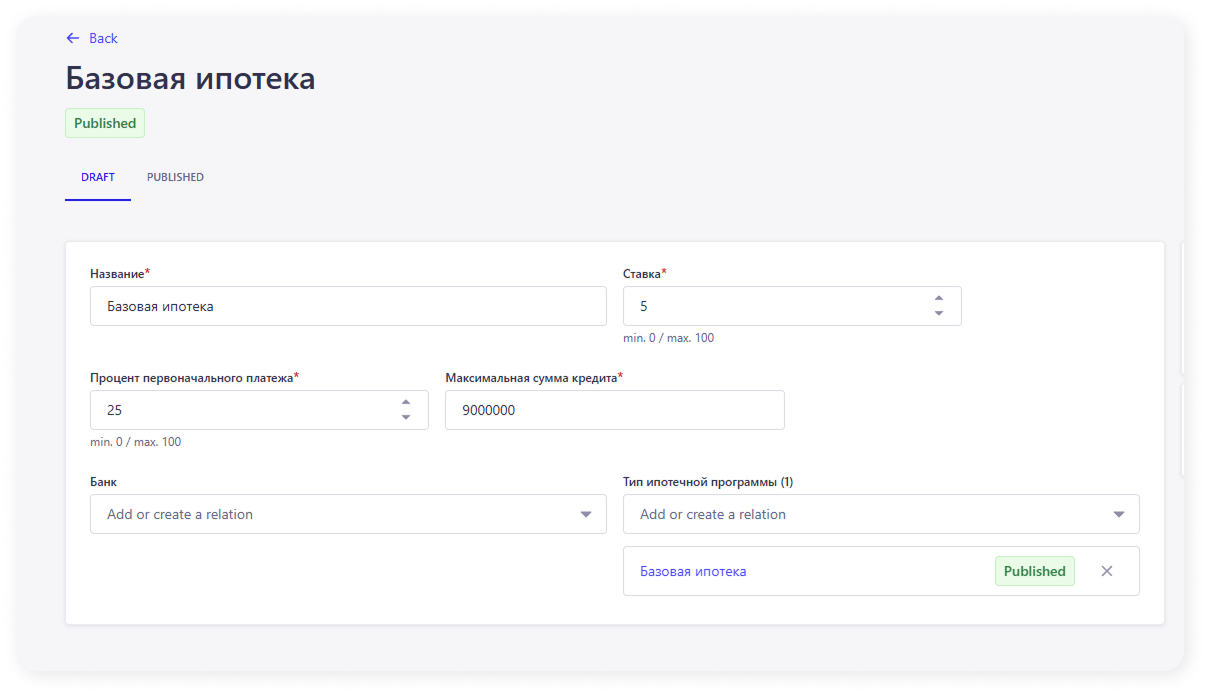
Task: Click the back arrow icon
Action: (72, 38)
